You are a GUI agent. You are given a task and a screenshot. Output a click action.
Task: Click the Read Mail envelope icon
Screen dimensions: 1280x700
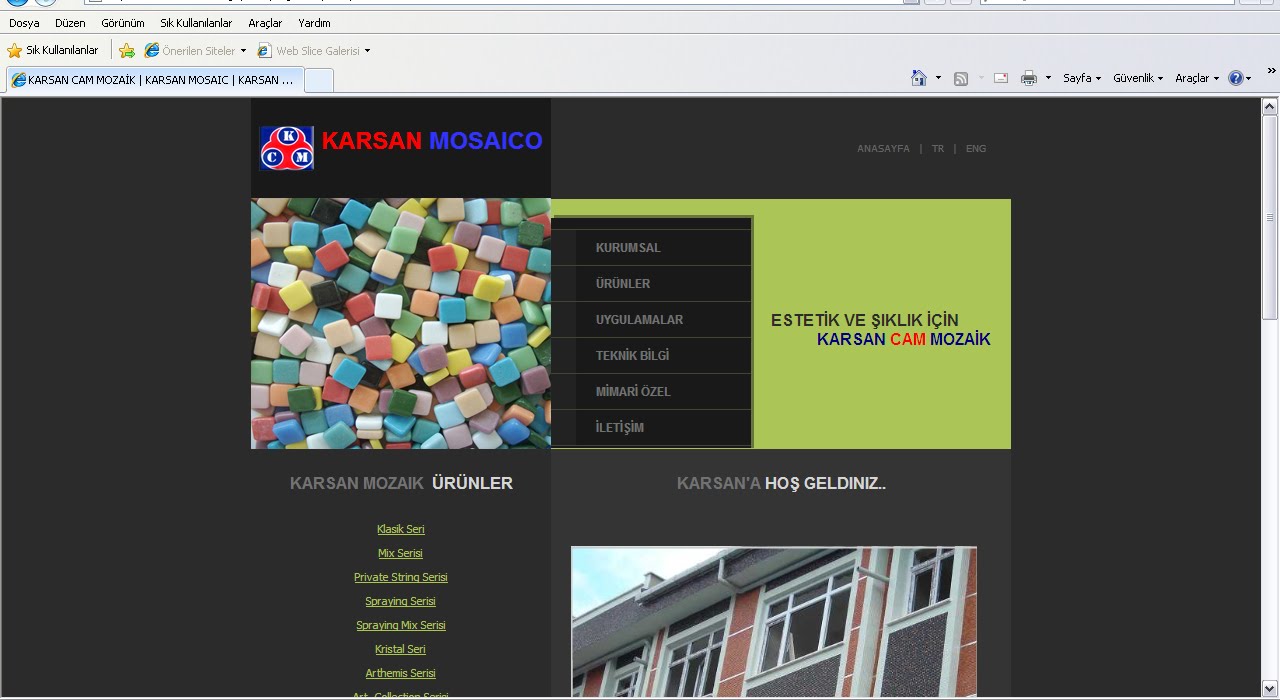pyautogui.click(x=1001, y=78)
